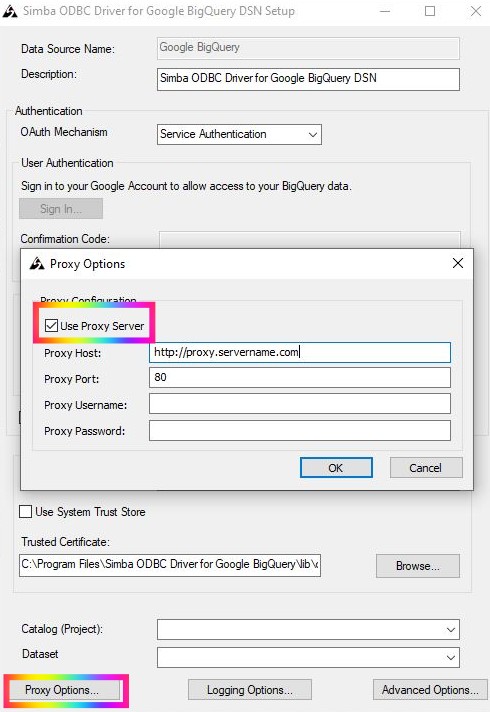
Task: Click the "Trusted Certificate:" label
Action: 65,542
